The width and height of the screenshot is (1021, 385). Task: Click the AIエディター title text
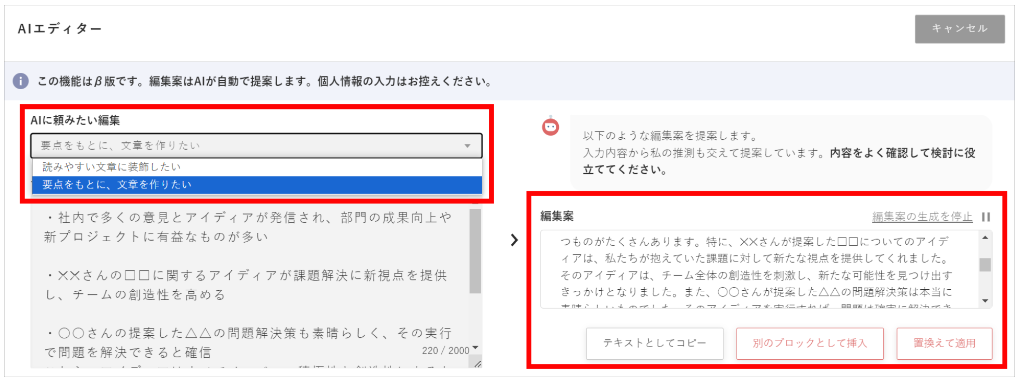point(60,29)
